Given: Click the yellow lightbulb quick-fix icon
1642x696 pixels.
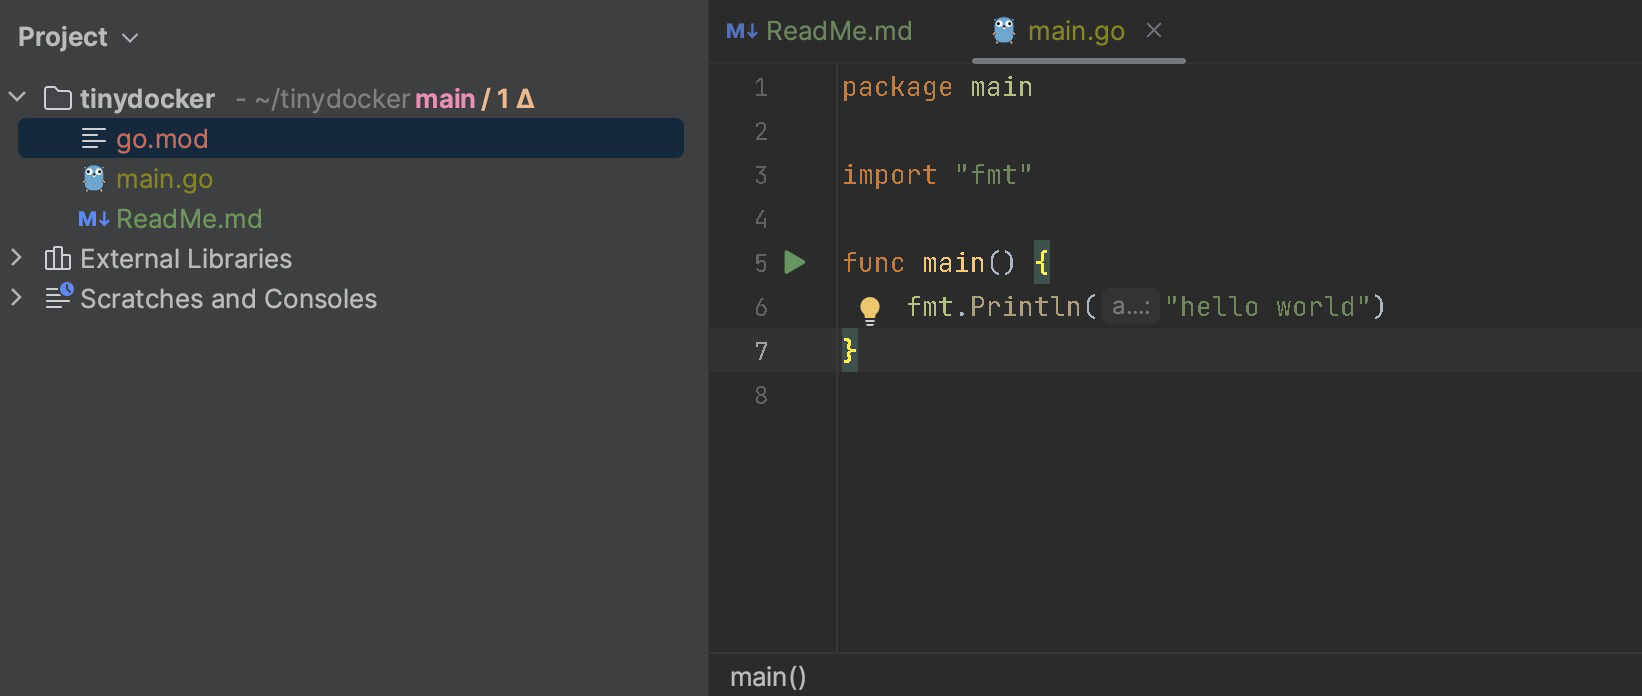Looking at the screenshot, I should click(870, 310).
